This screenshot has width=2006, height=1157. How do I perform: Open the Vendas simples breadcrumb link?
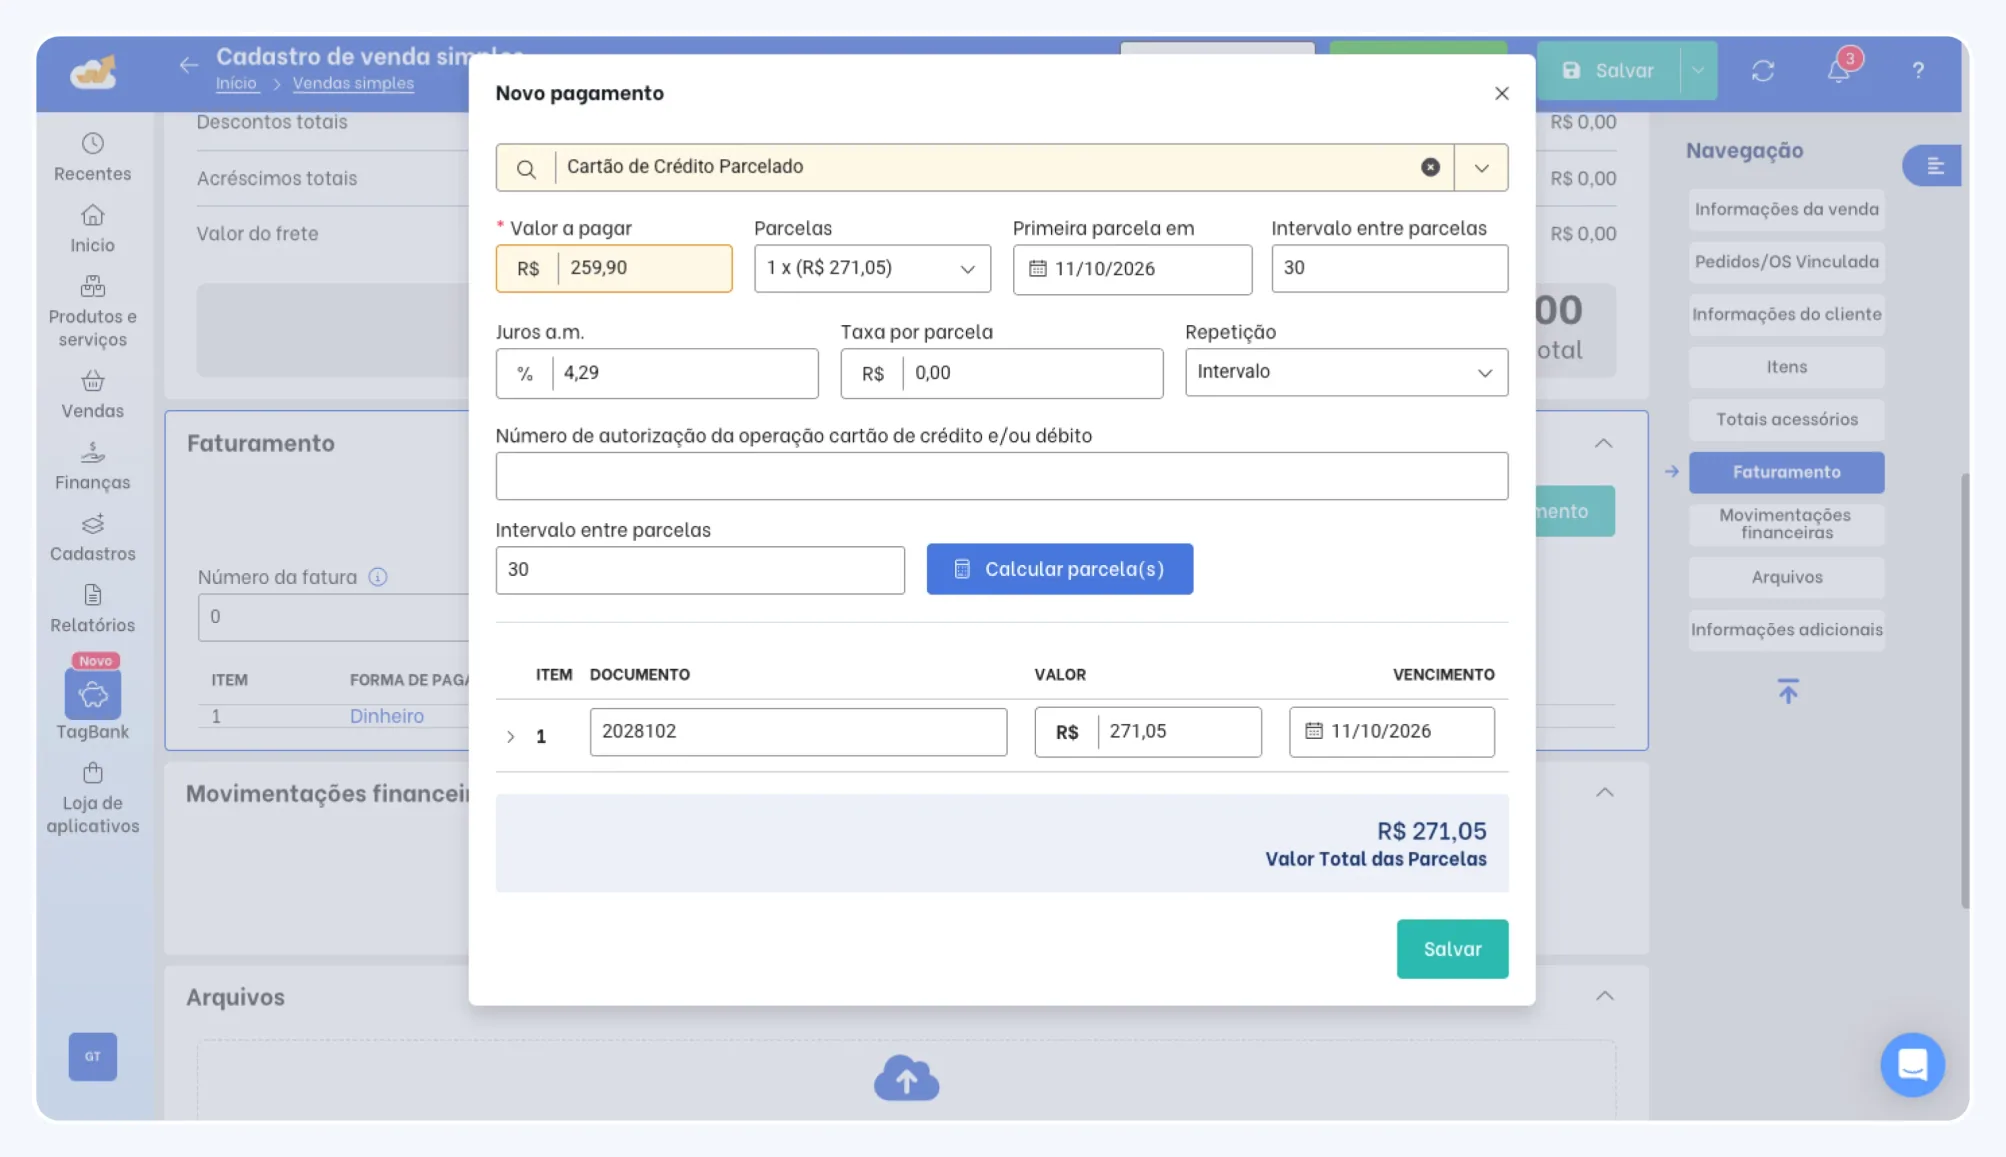[353, 84]
